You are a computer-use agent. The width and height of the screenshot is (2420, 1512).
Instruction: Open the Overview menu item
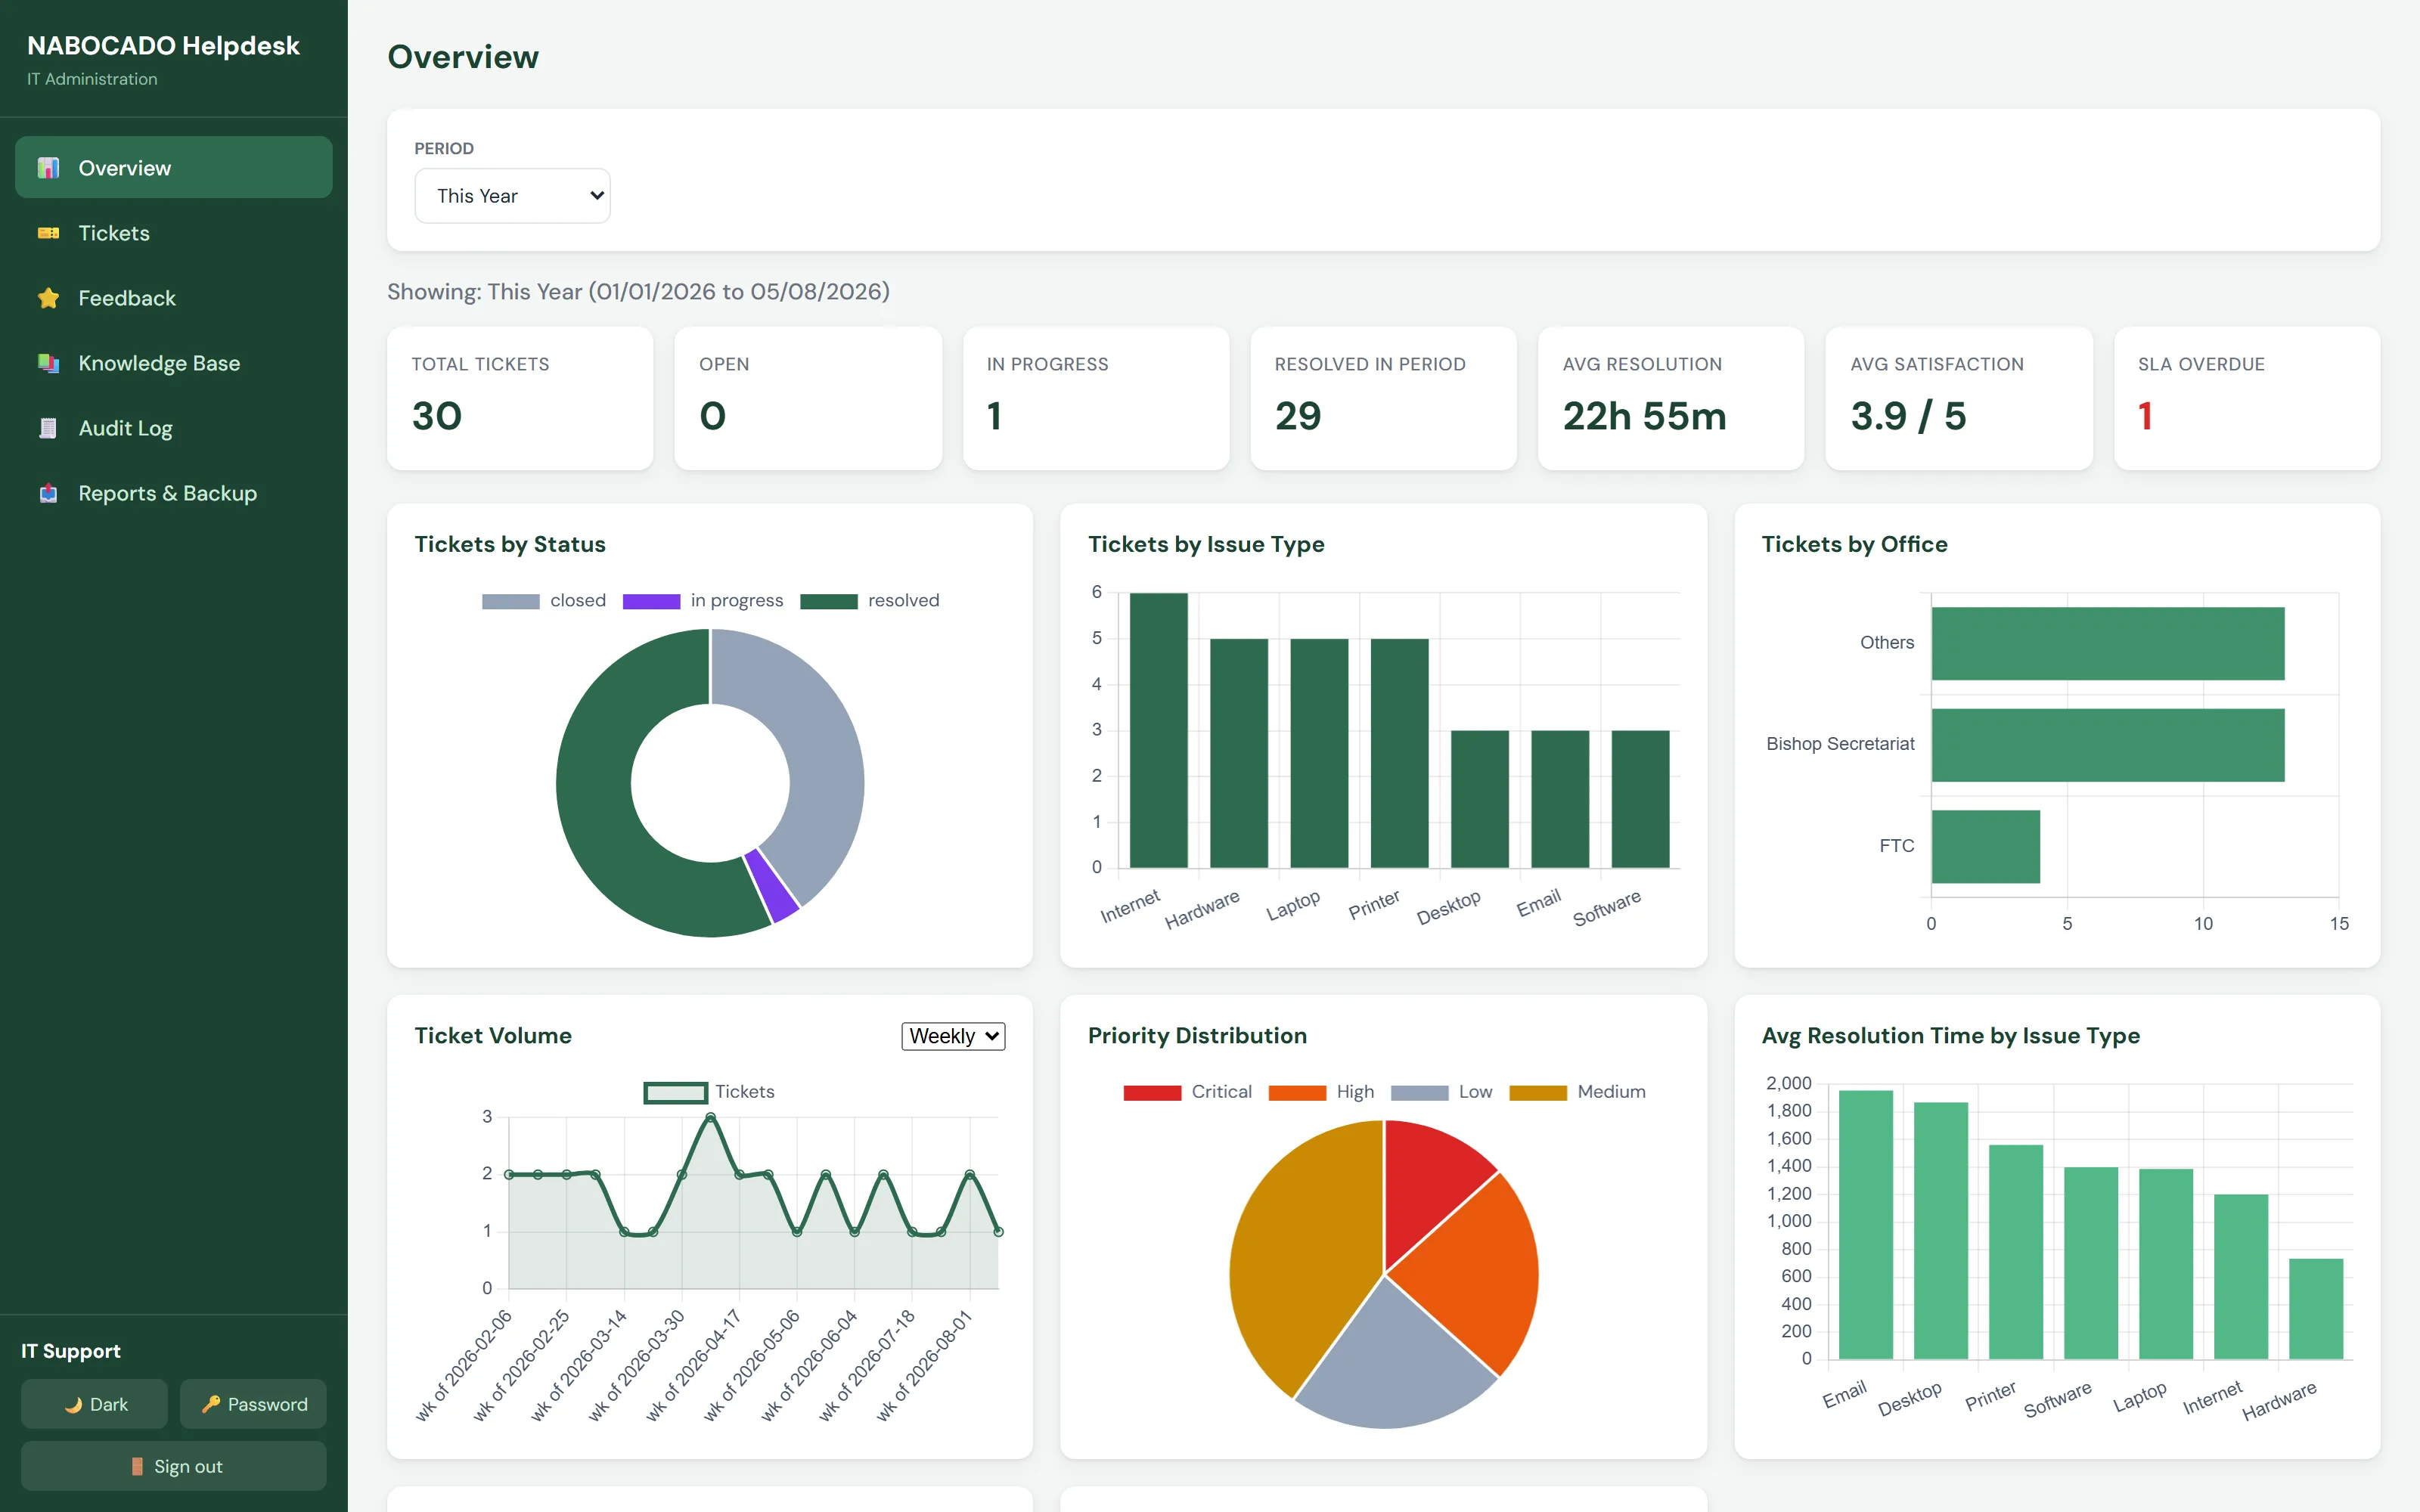coord(173,167)
